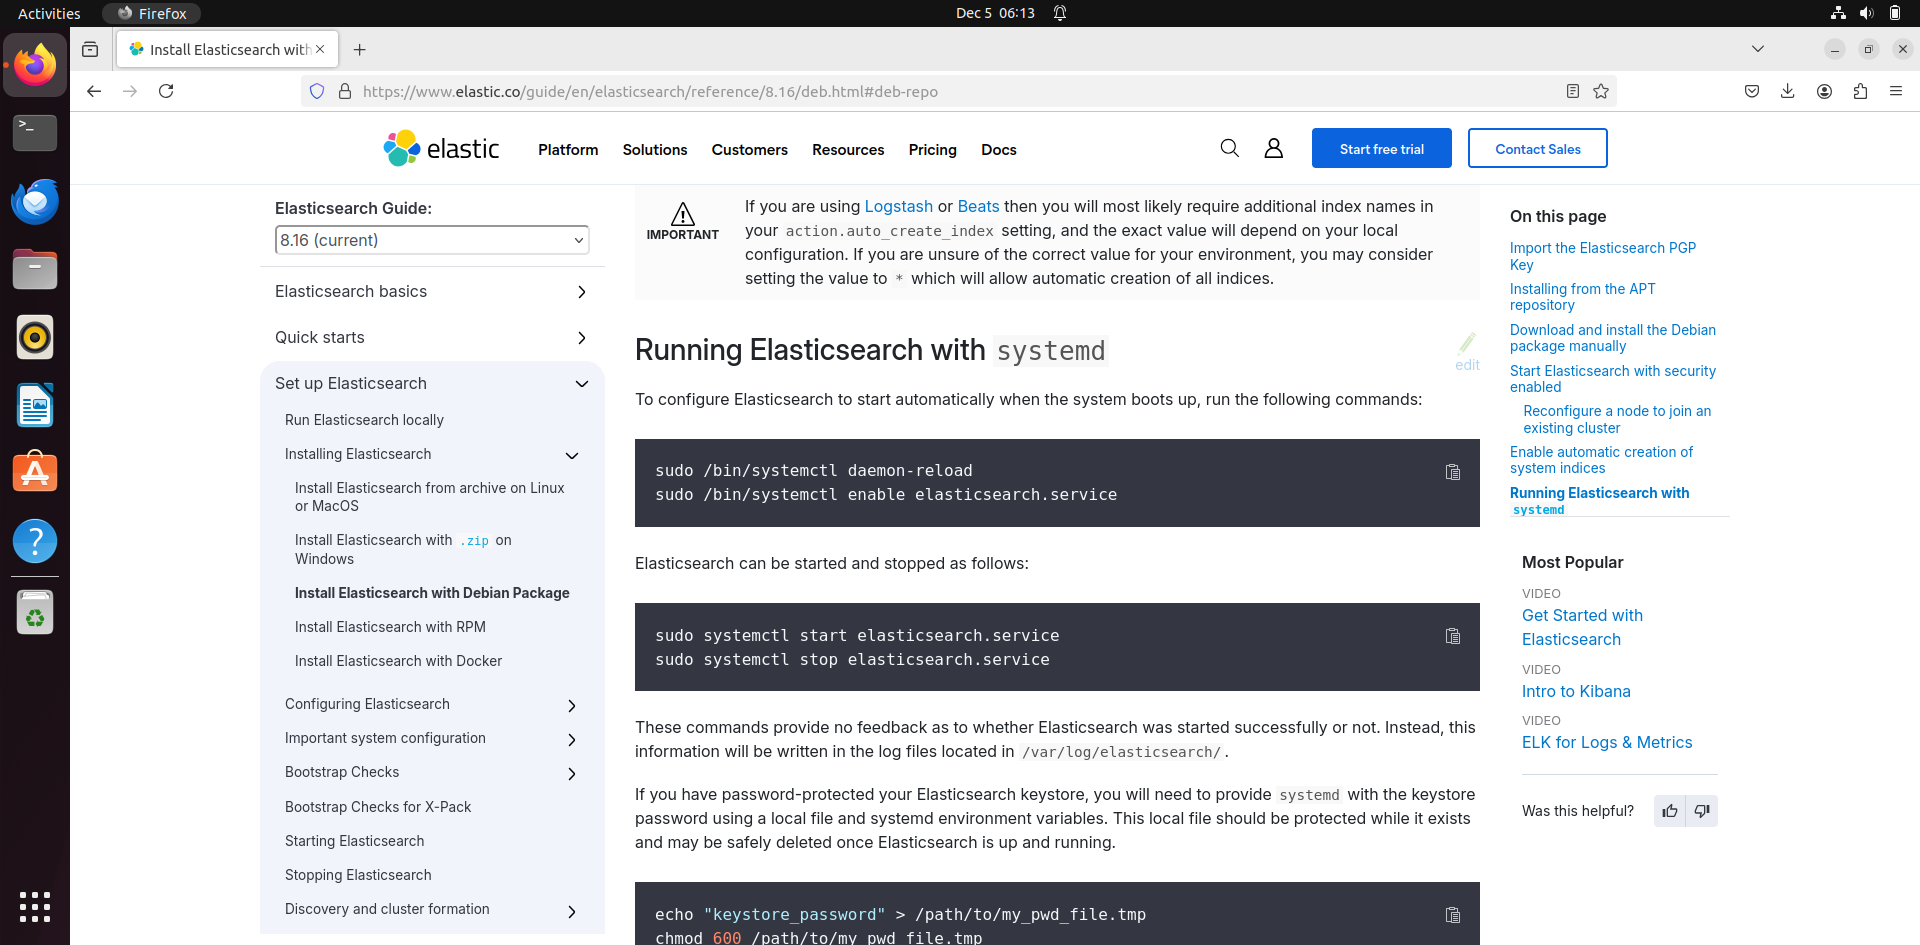Open the Firefox downloads panel
Viewport: 1920px width, 945px height.
1788,91
